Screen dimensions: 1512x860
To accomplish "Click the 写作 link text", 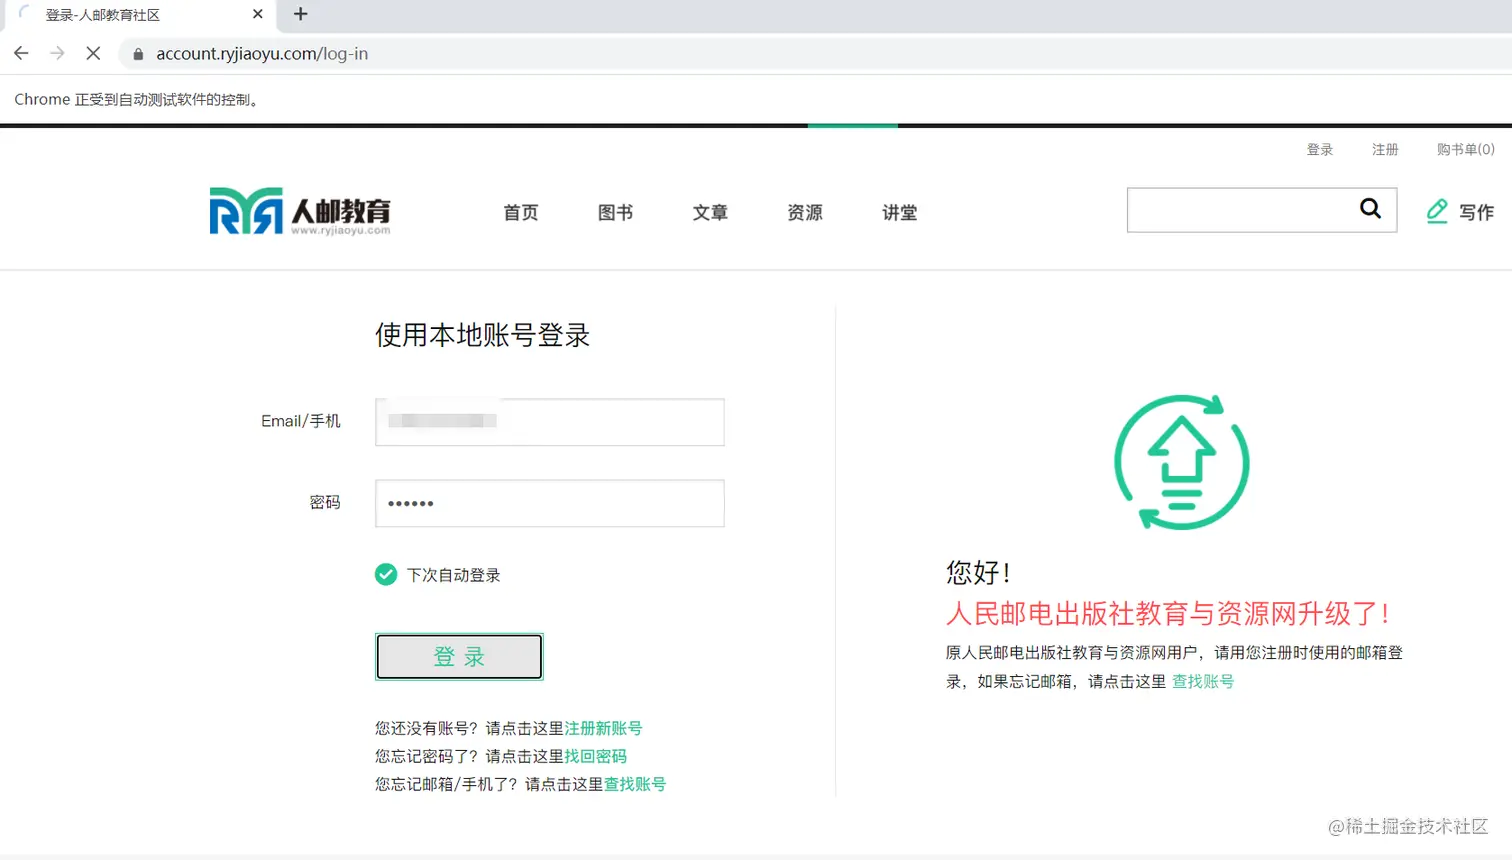I will tap(1476, 212).
